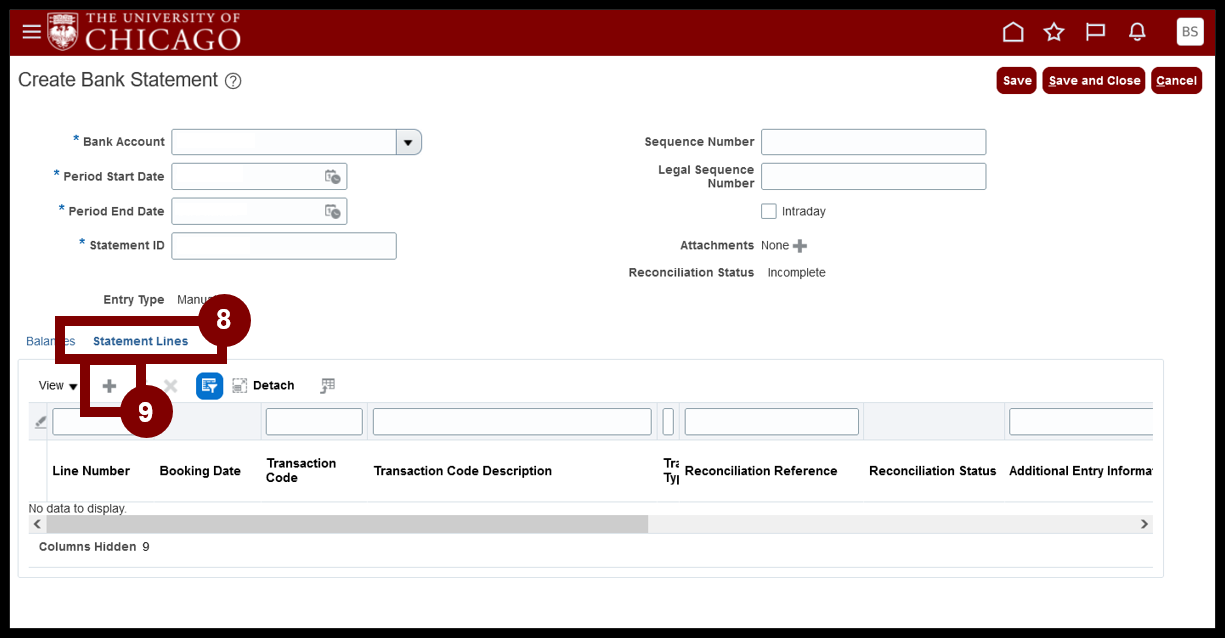The height and width of the screenshot is (638, 1225).
Task: Sort by Booking Date column header
Action: 200,471
